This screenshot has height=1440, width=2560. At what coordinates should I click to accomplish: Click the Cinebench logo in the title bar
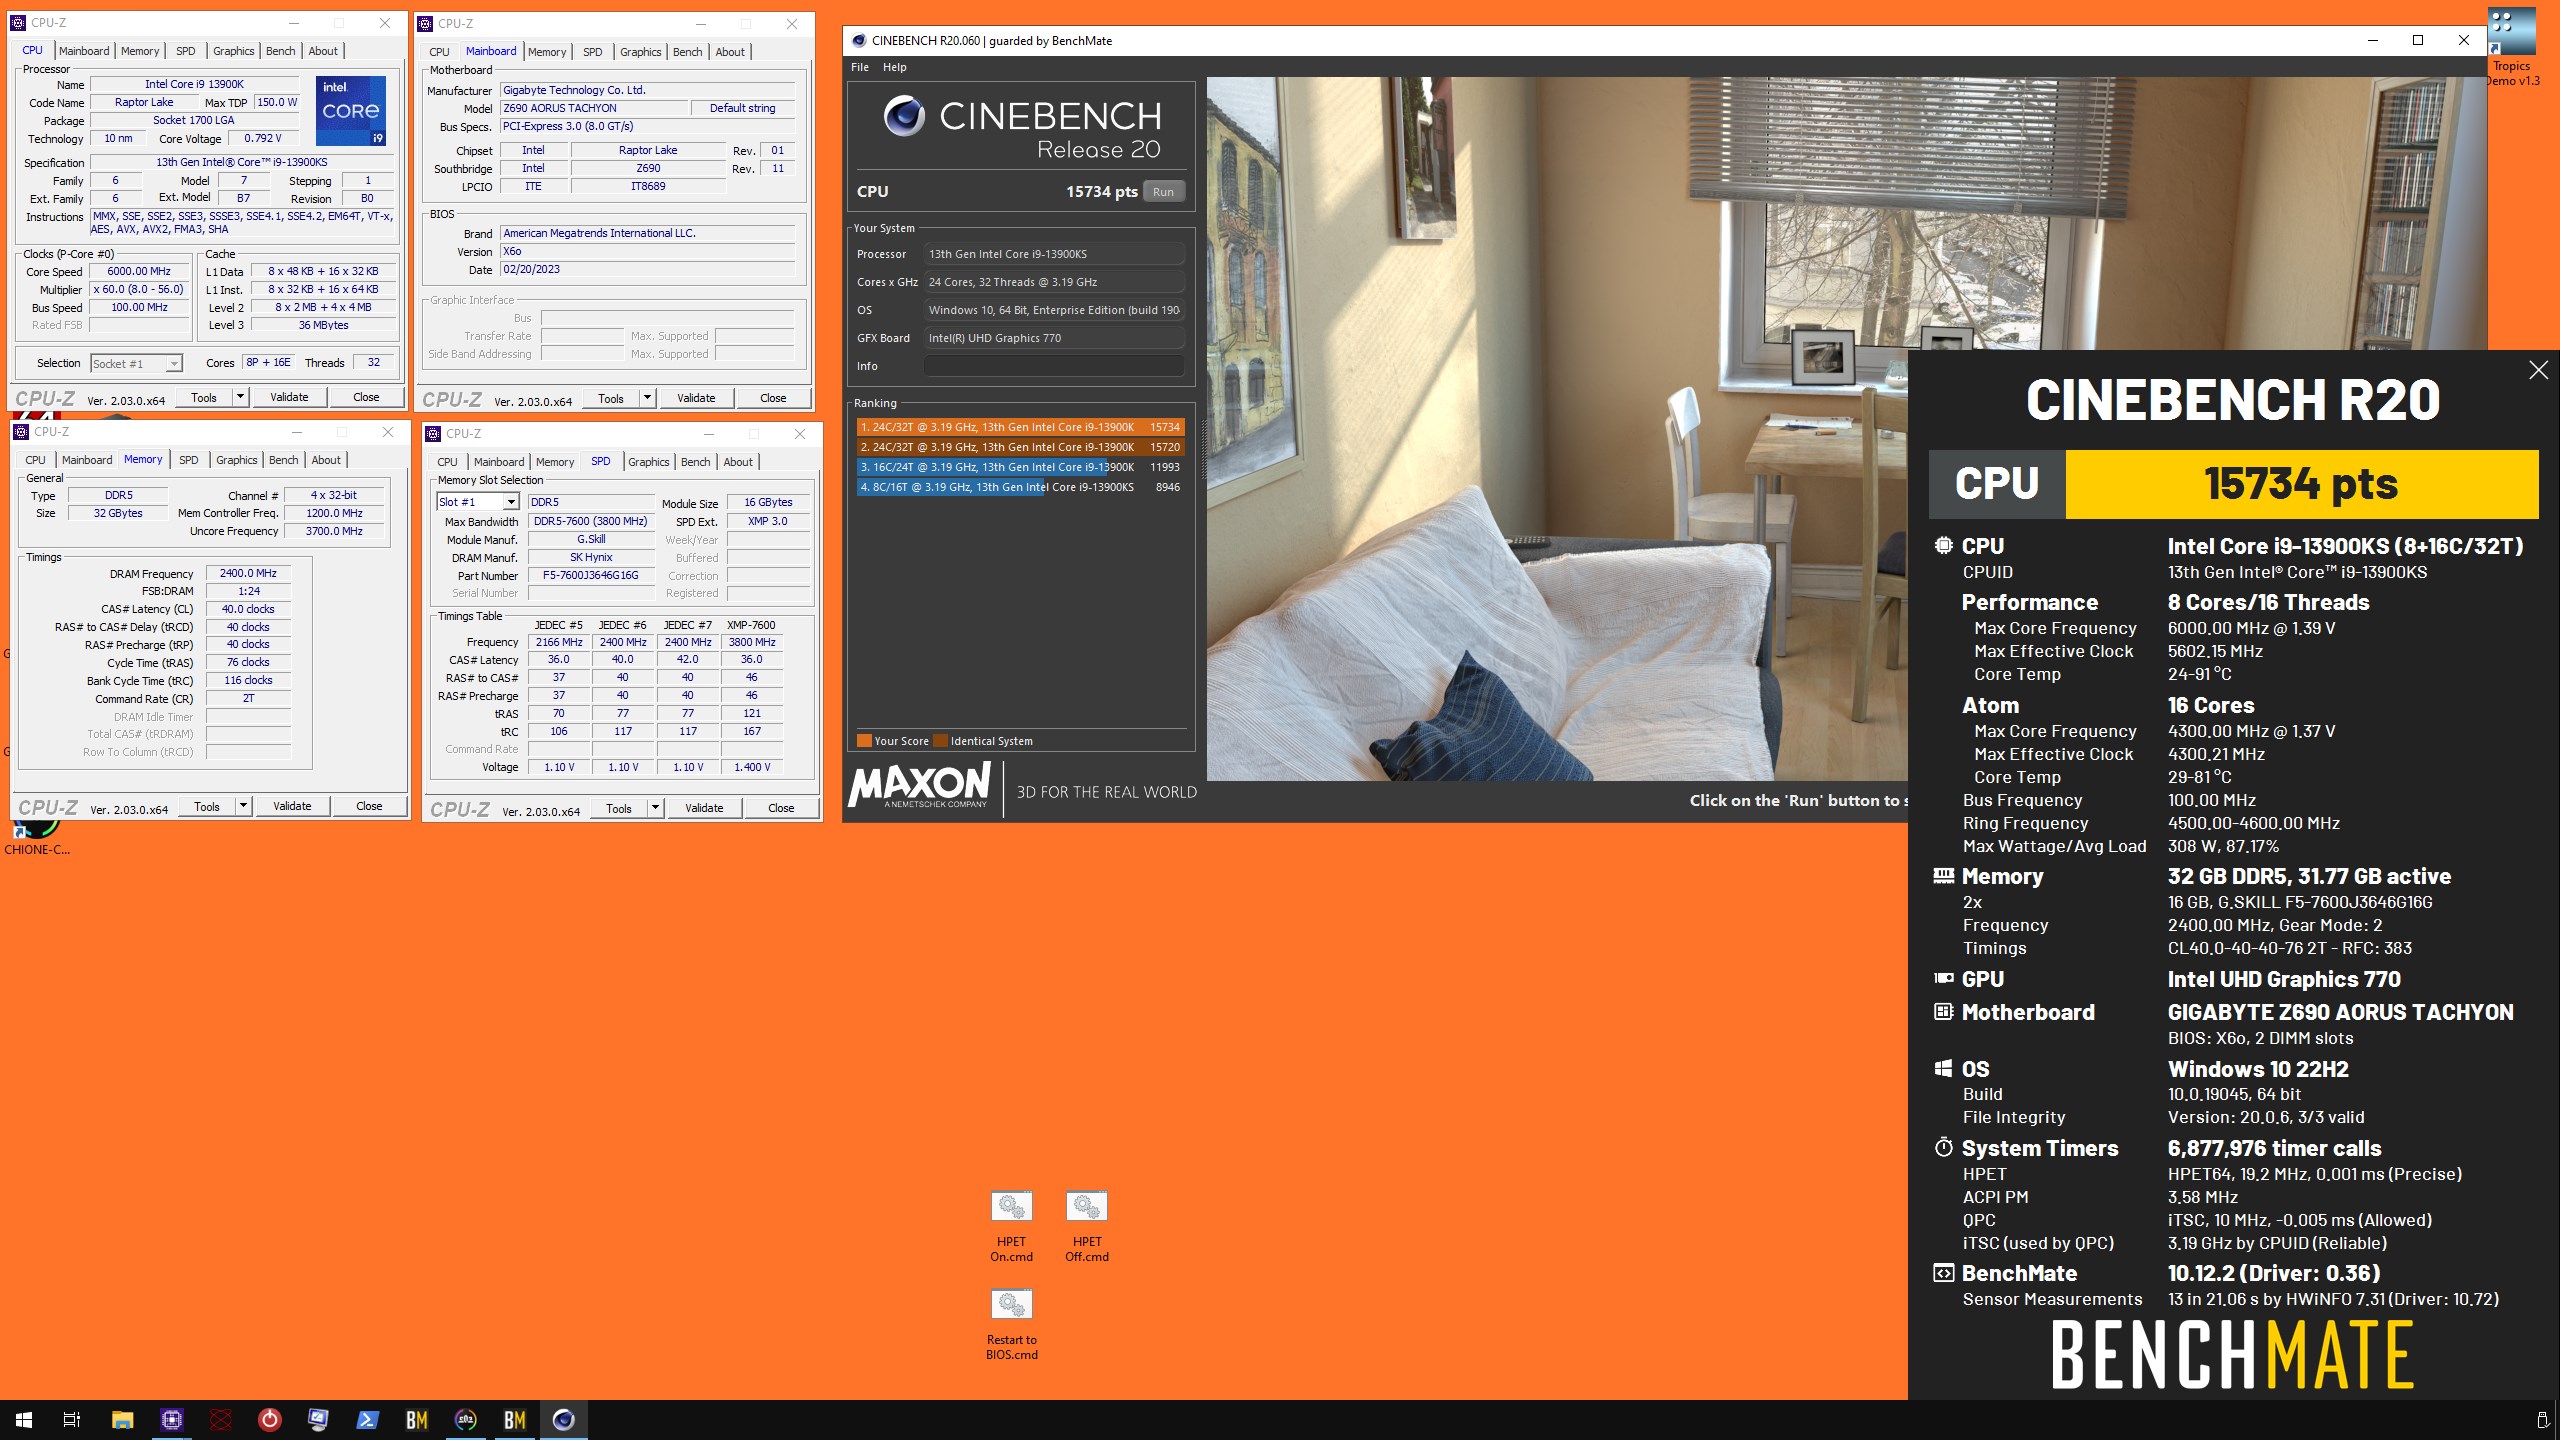point(859,41)
